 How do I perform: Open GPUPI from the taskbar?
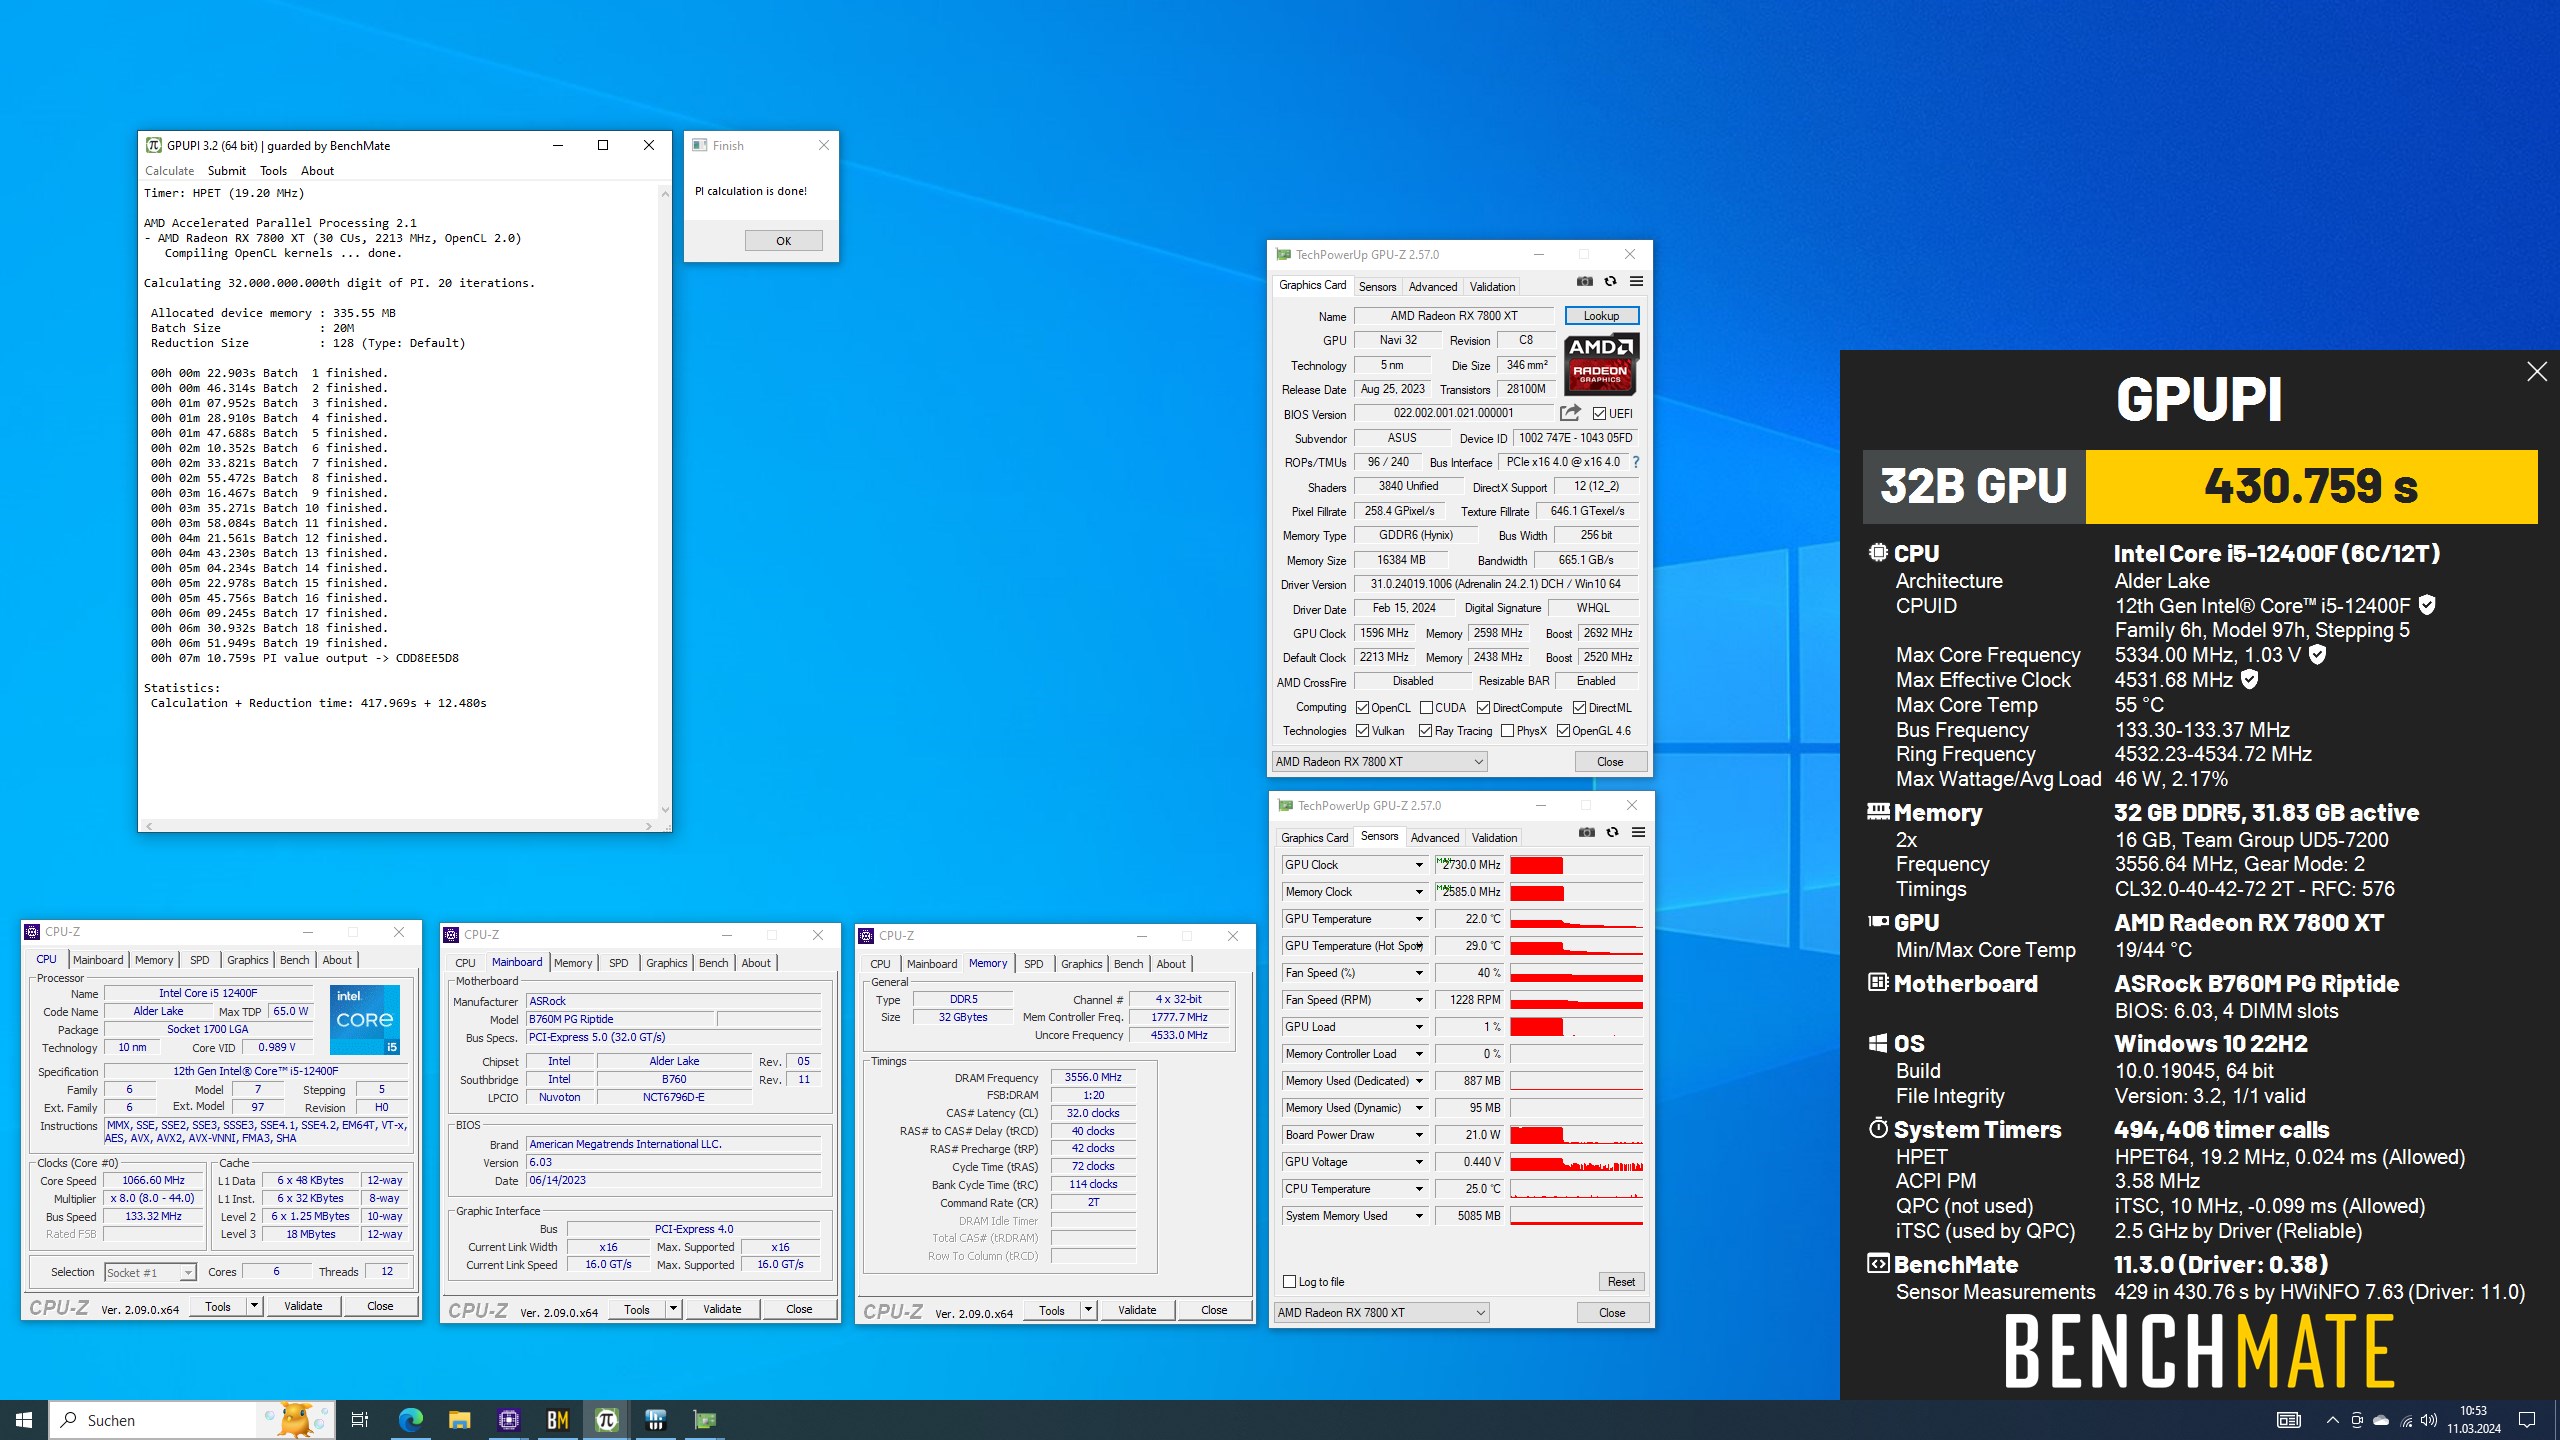[606, 1420]
